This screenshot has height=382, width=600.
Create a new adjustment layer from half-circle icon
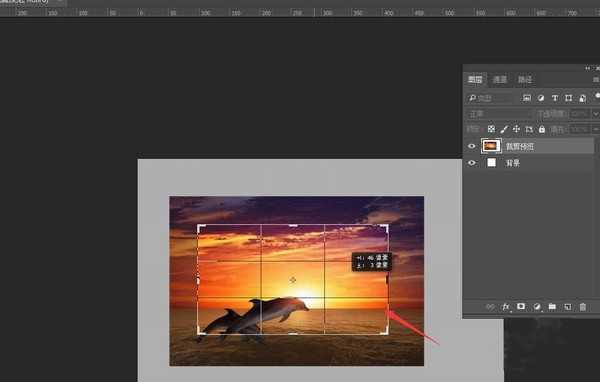coord(537,307)
